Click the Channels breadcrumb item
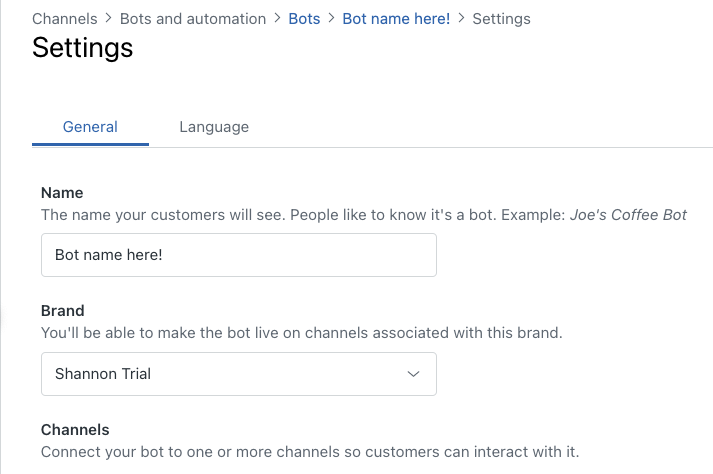 tap(65, 19)
